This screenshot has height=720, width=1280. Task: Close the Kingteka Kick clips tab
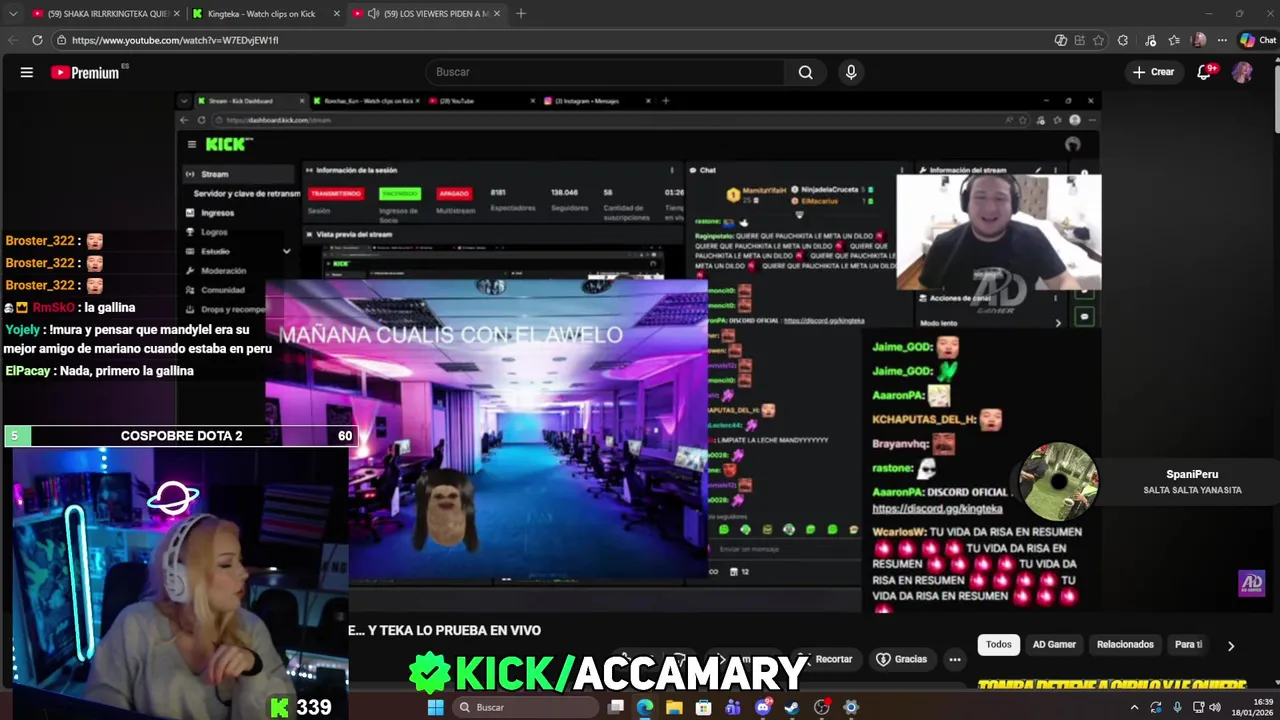[336, 14]
